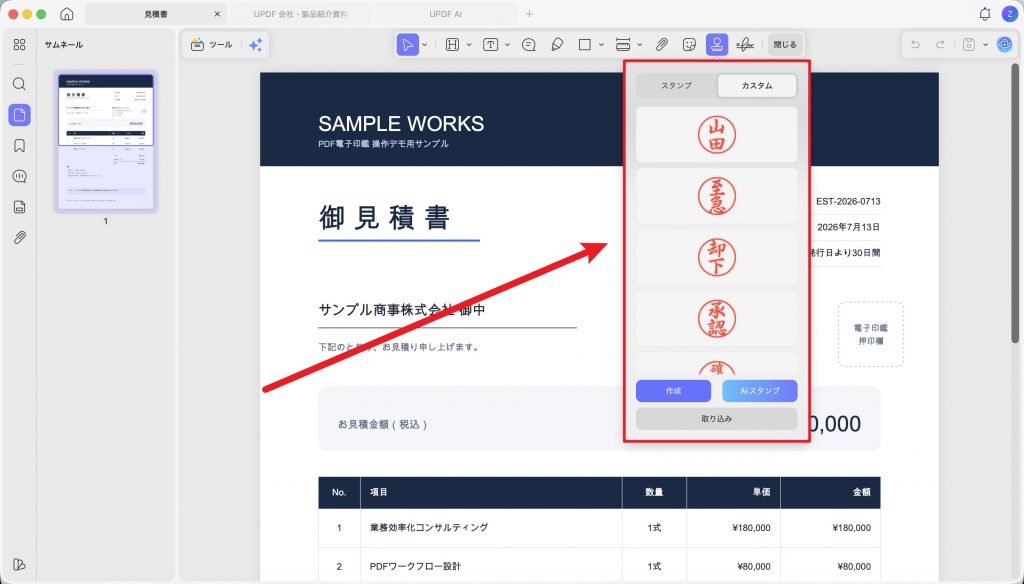
Task: Expand the cursor tool dropdown arrow
Action: (x=424, y=44)
